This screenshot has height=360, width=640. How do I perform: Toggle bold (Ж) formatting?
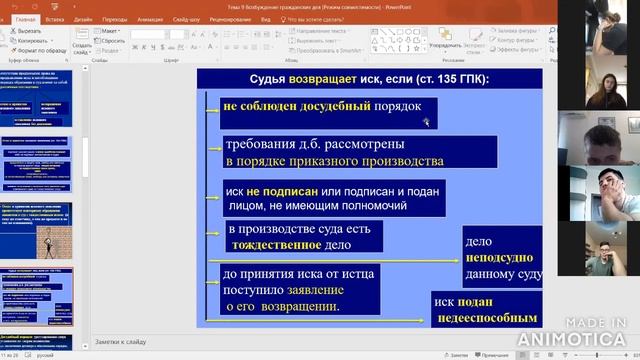coord(135,48)
